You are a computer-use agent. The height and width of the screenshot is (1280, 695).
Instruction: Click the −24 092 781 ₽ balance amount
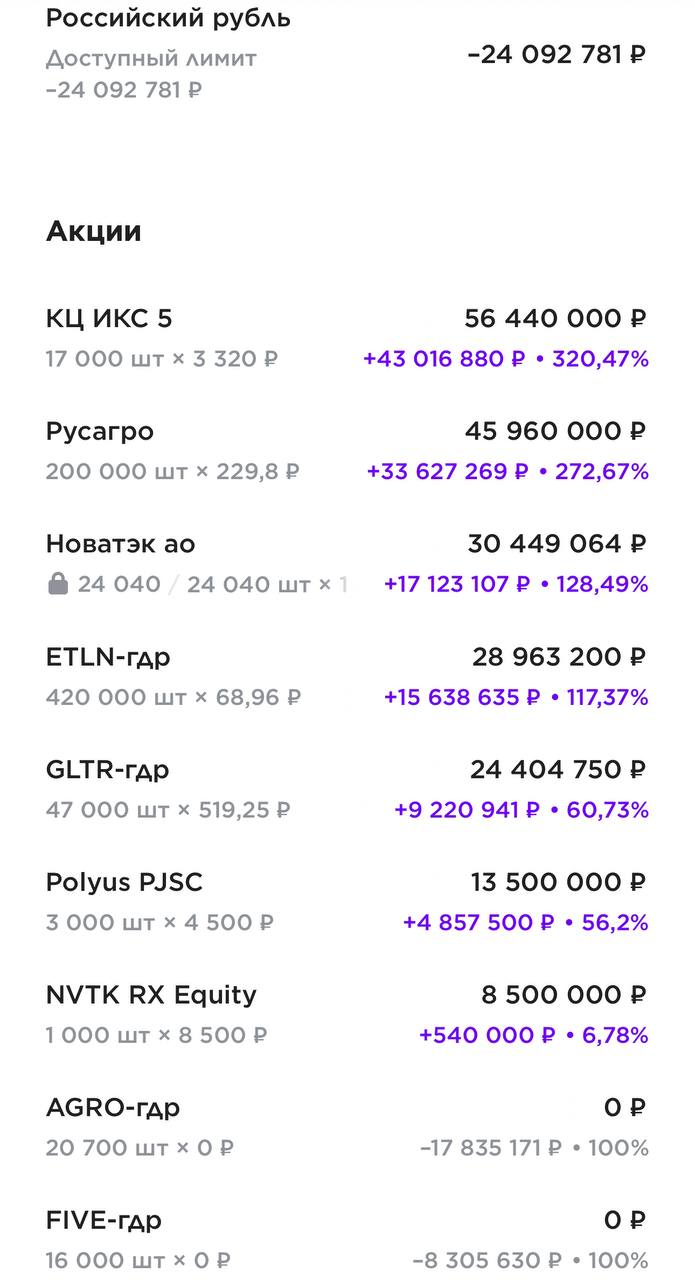556,55
